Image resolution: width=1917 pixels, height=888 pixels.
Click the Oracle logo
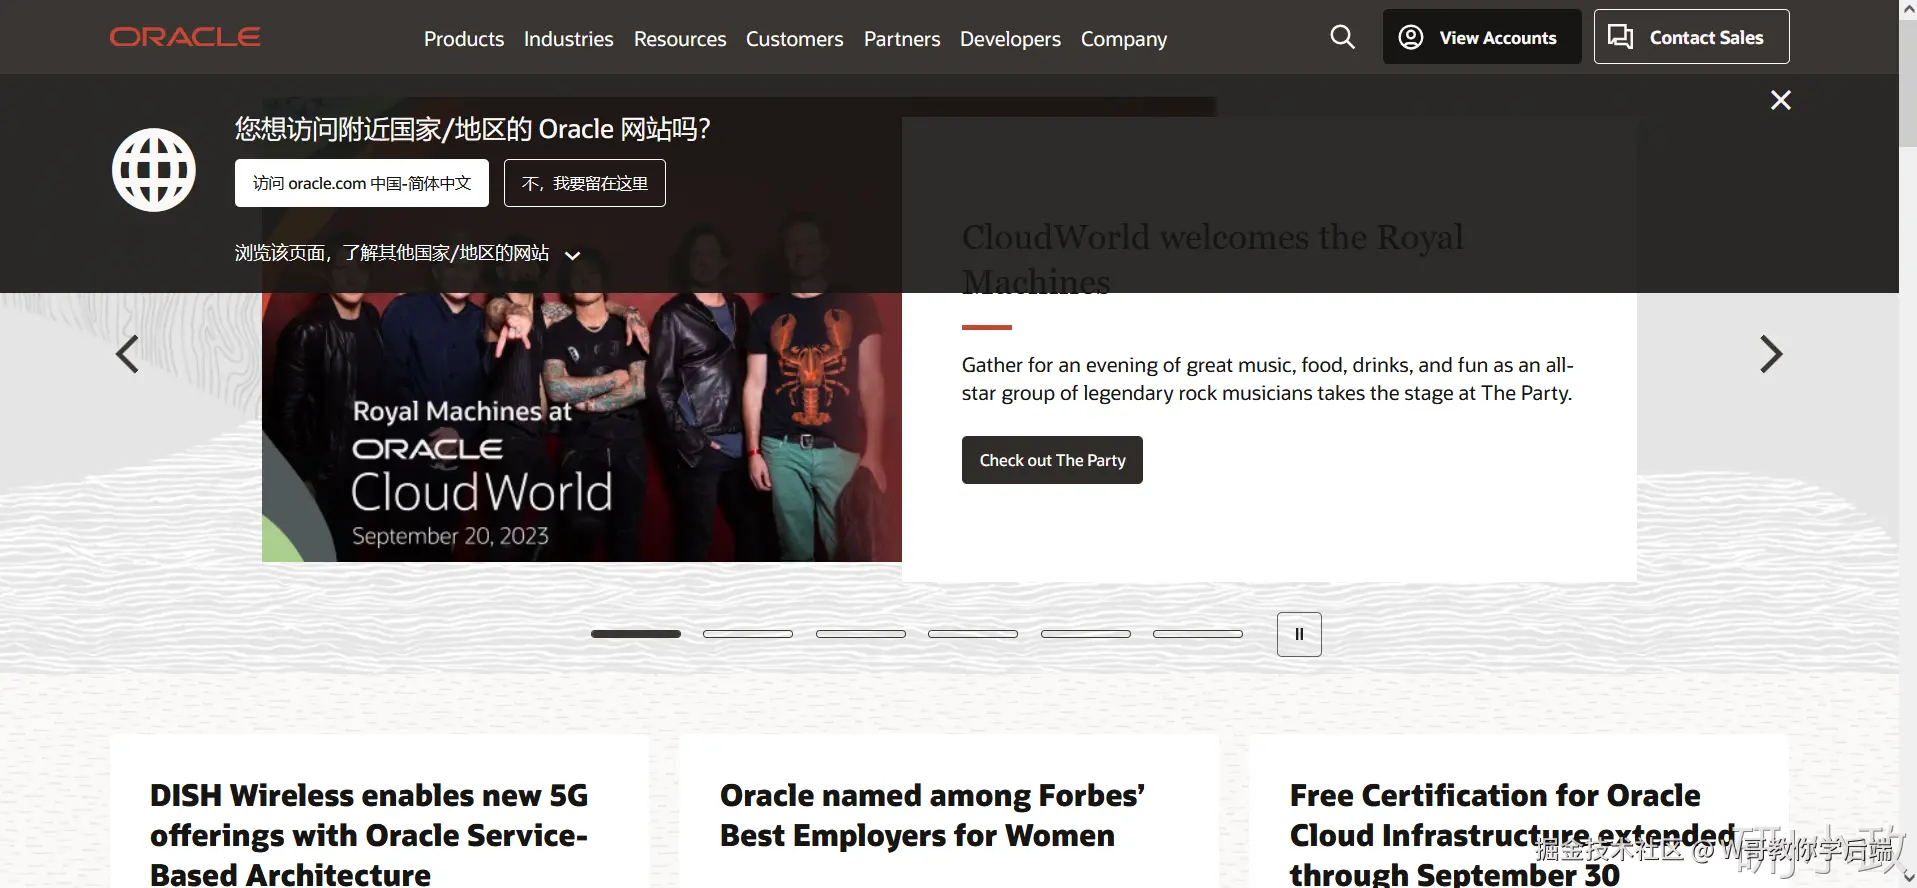click(x=185, y=37)
